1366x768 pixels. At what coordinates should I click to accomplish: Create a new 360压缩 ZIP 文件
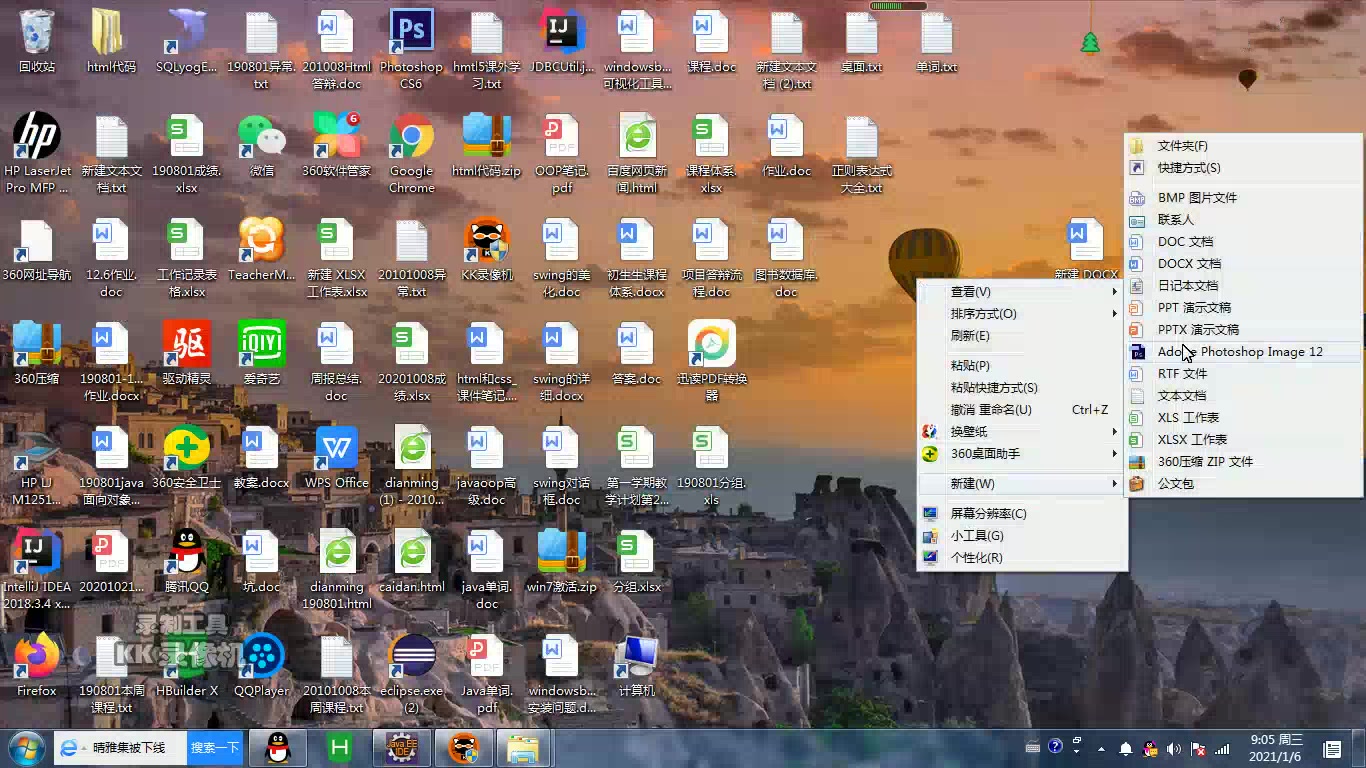point(1244,462)
